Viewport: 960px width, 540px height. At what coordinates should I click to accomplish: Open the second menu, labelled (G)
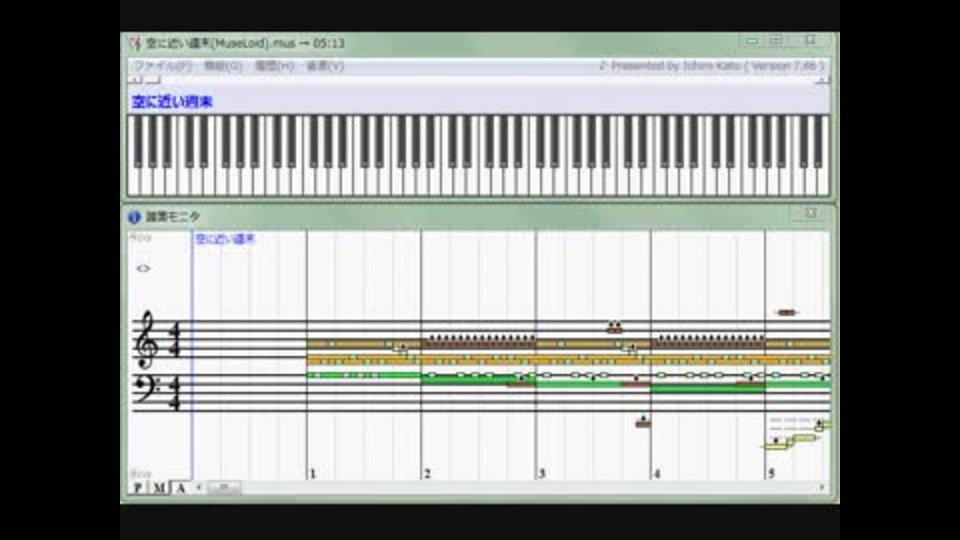coord(222,66)
